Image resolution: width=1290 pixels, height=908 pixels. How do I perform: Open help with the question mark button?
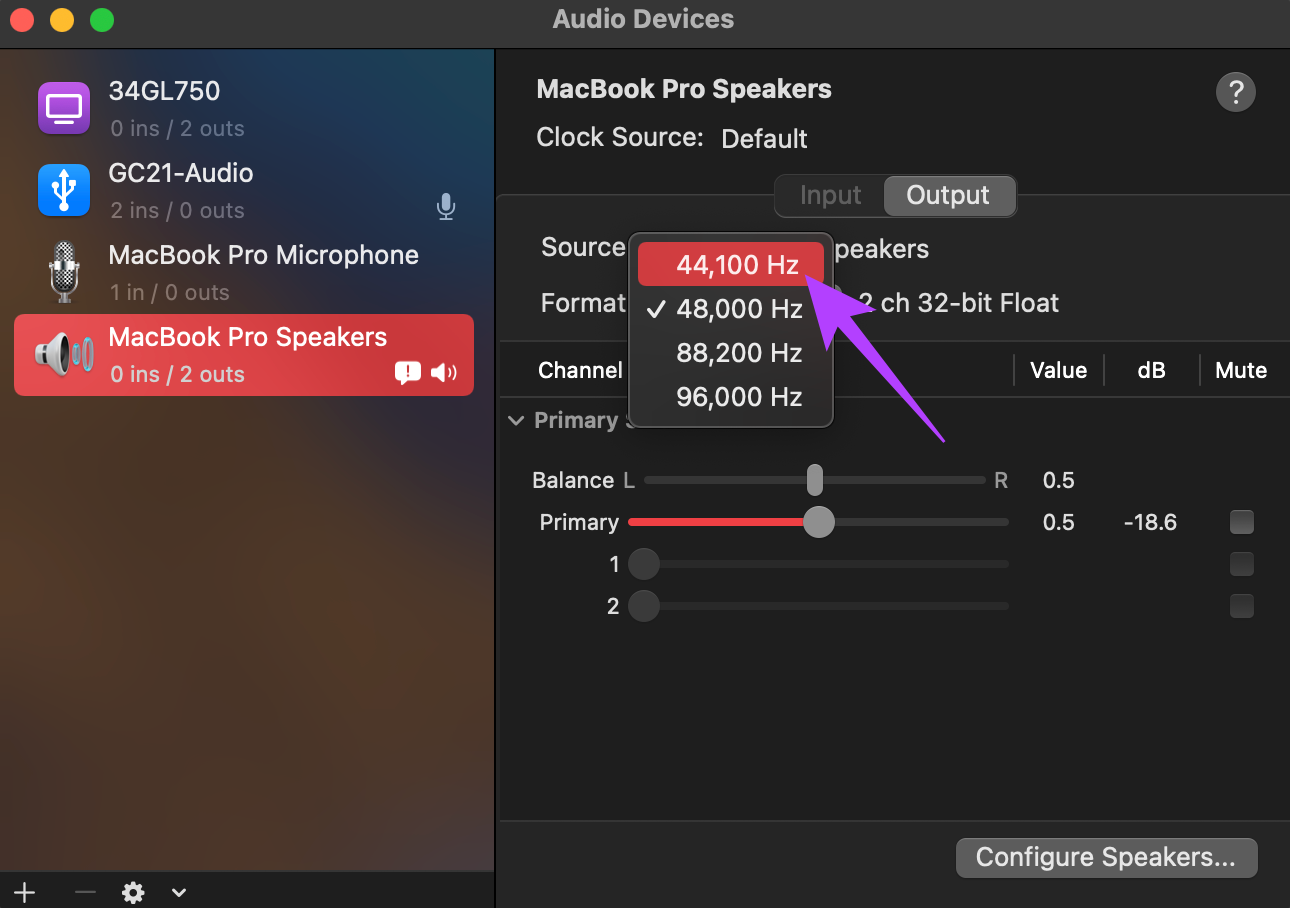click(1235, 93)
